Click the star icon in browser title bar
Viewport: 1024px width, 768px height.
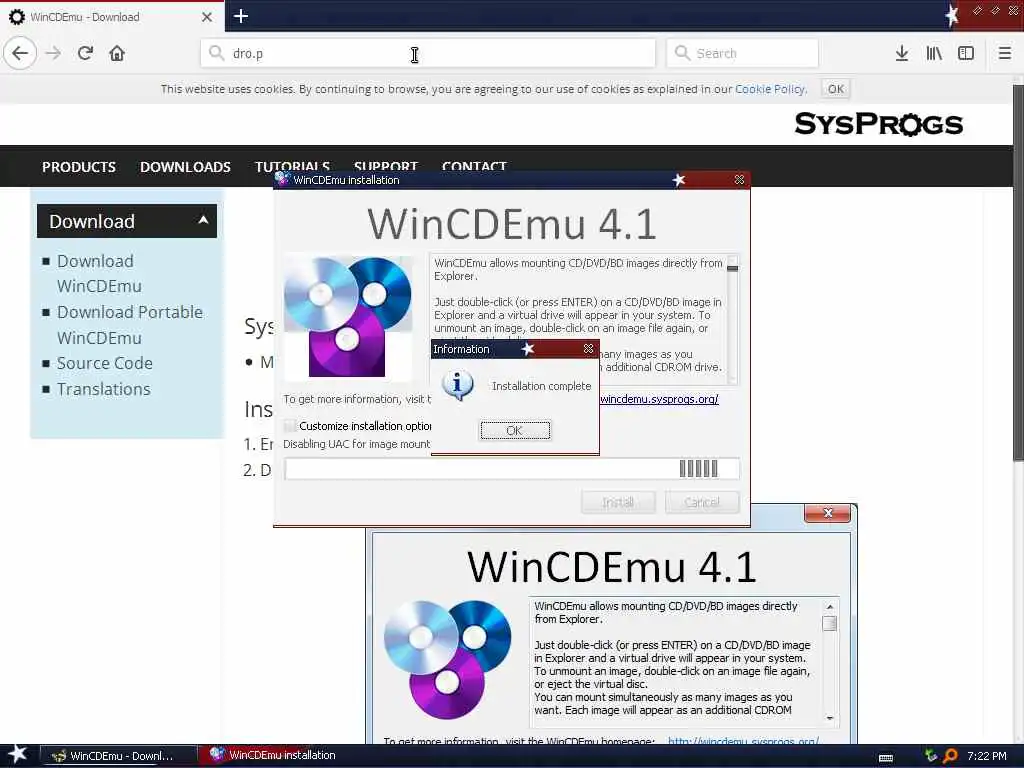click(952, 14)
